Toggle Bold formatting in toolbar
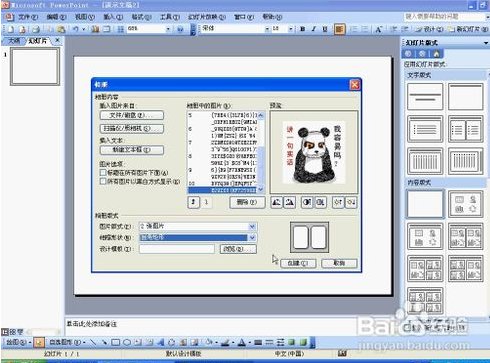Image resolution: width=490 pixels, height=363 pixels. 302,29
